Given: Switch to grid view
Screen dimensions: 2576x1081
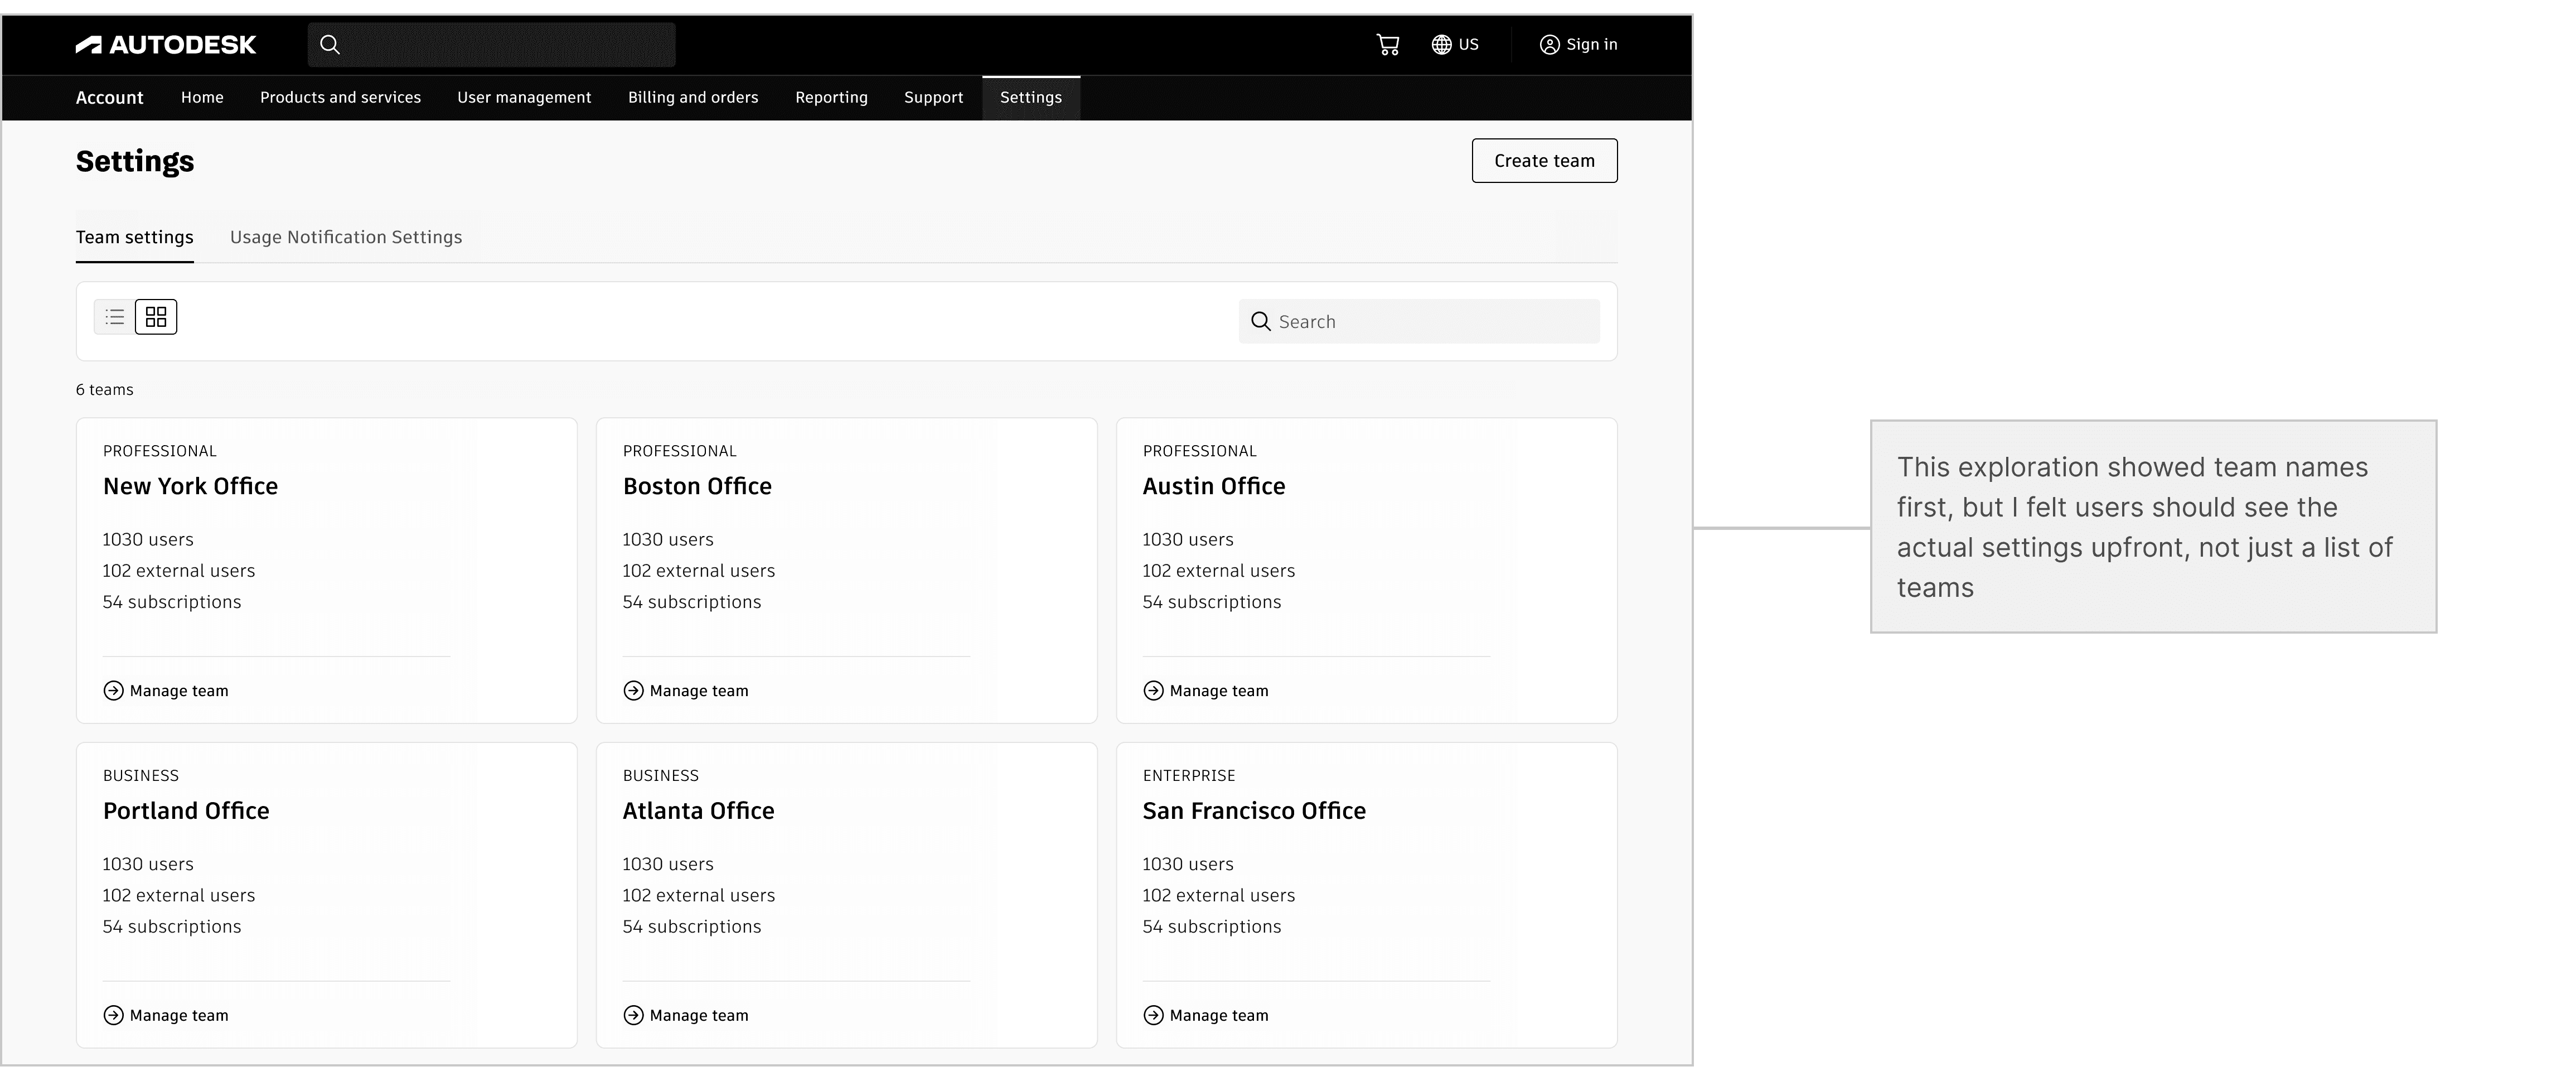Looking at the screenshot, I should 156,317.
